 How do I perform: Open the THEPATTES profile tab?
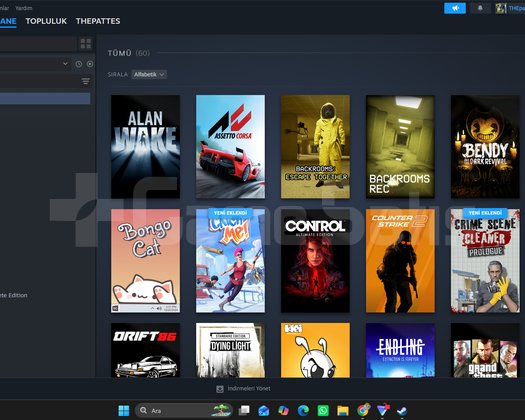point(98,21)
